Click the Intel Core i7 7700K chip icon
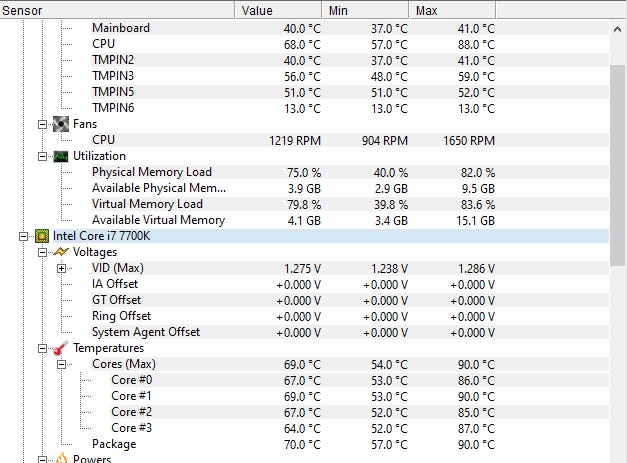627x463 pixels. pos(42,236)
